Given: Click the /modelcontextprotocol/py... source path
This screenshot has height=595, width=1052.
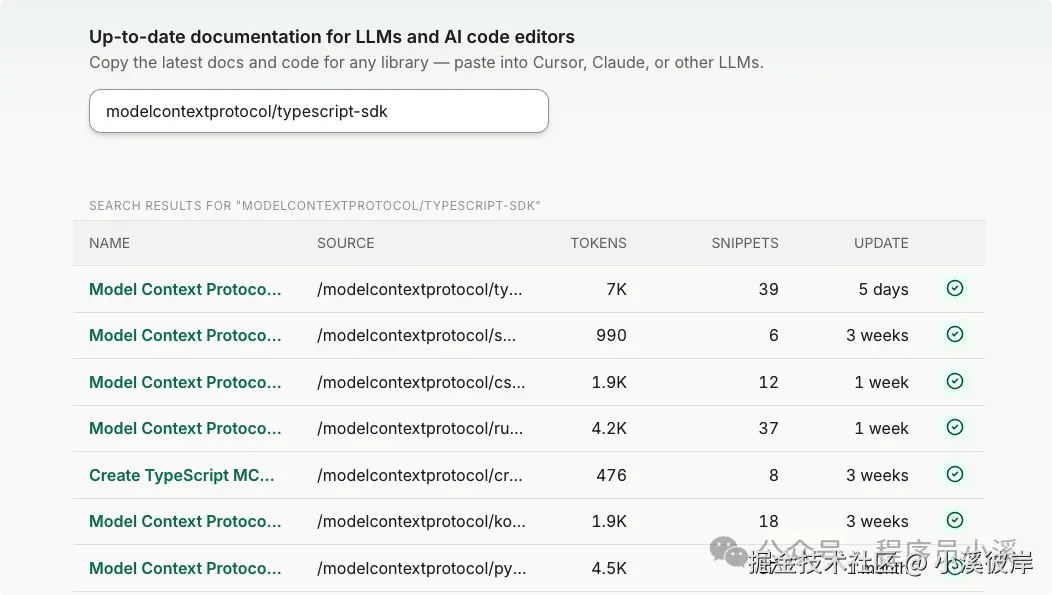Looking at the screenshot, I should point(421,568).
